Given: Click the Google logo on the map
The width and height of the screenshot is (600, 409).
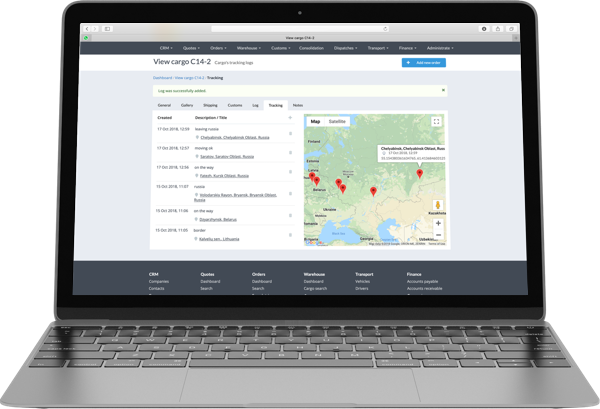Looking at the screenshot, I should click(x=314, y=242).
